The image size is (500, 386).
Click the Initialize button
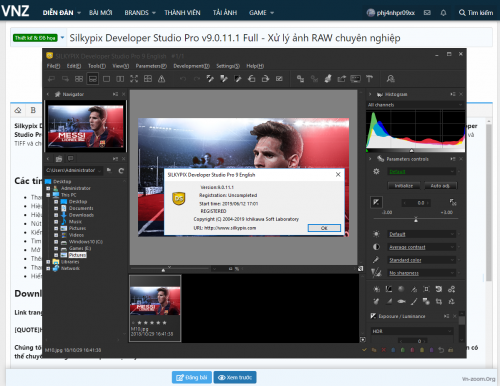(404, 186)
